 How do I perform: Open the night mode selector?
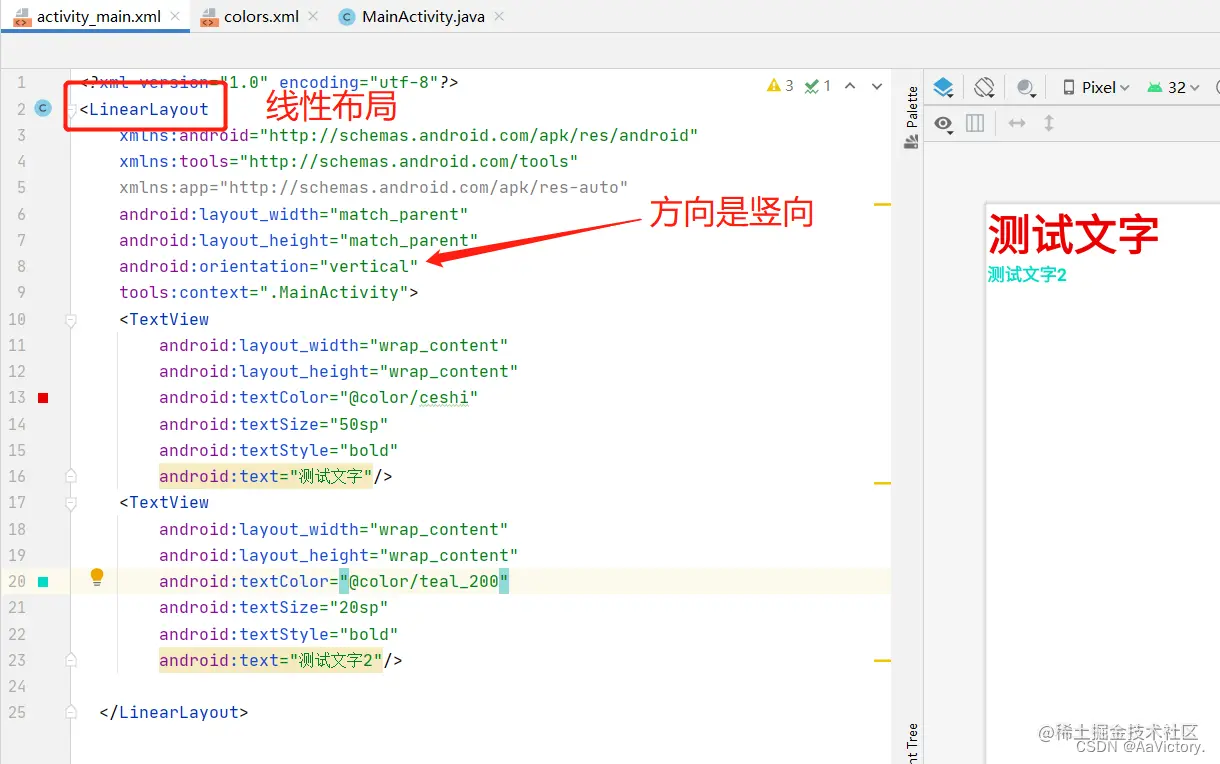tap(1026, 88)
